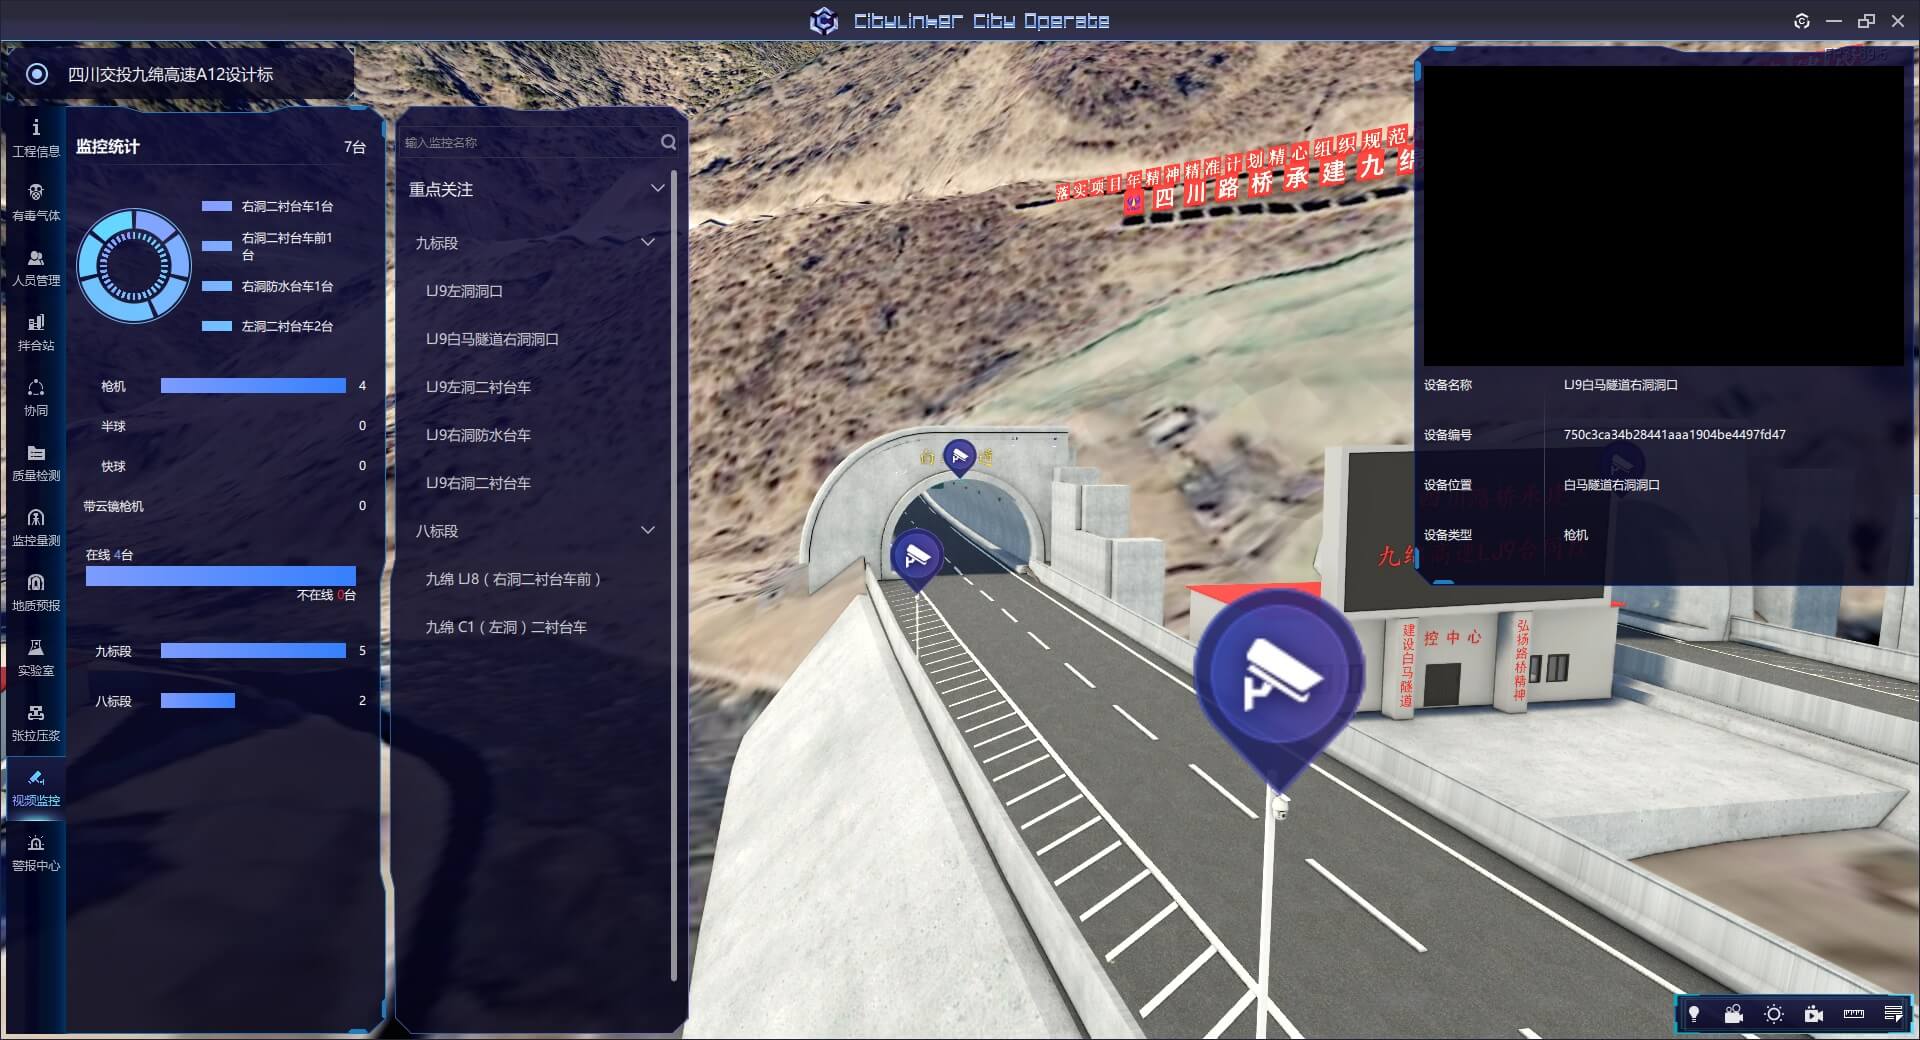The height and width of the screenshot is (1040, 1920).
Task: Click the light bulb icon in the bottom toolbar
Action: (x=1694, y=1014)
